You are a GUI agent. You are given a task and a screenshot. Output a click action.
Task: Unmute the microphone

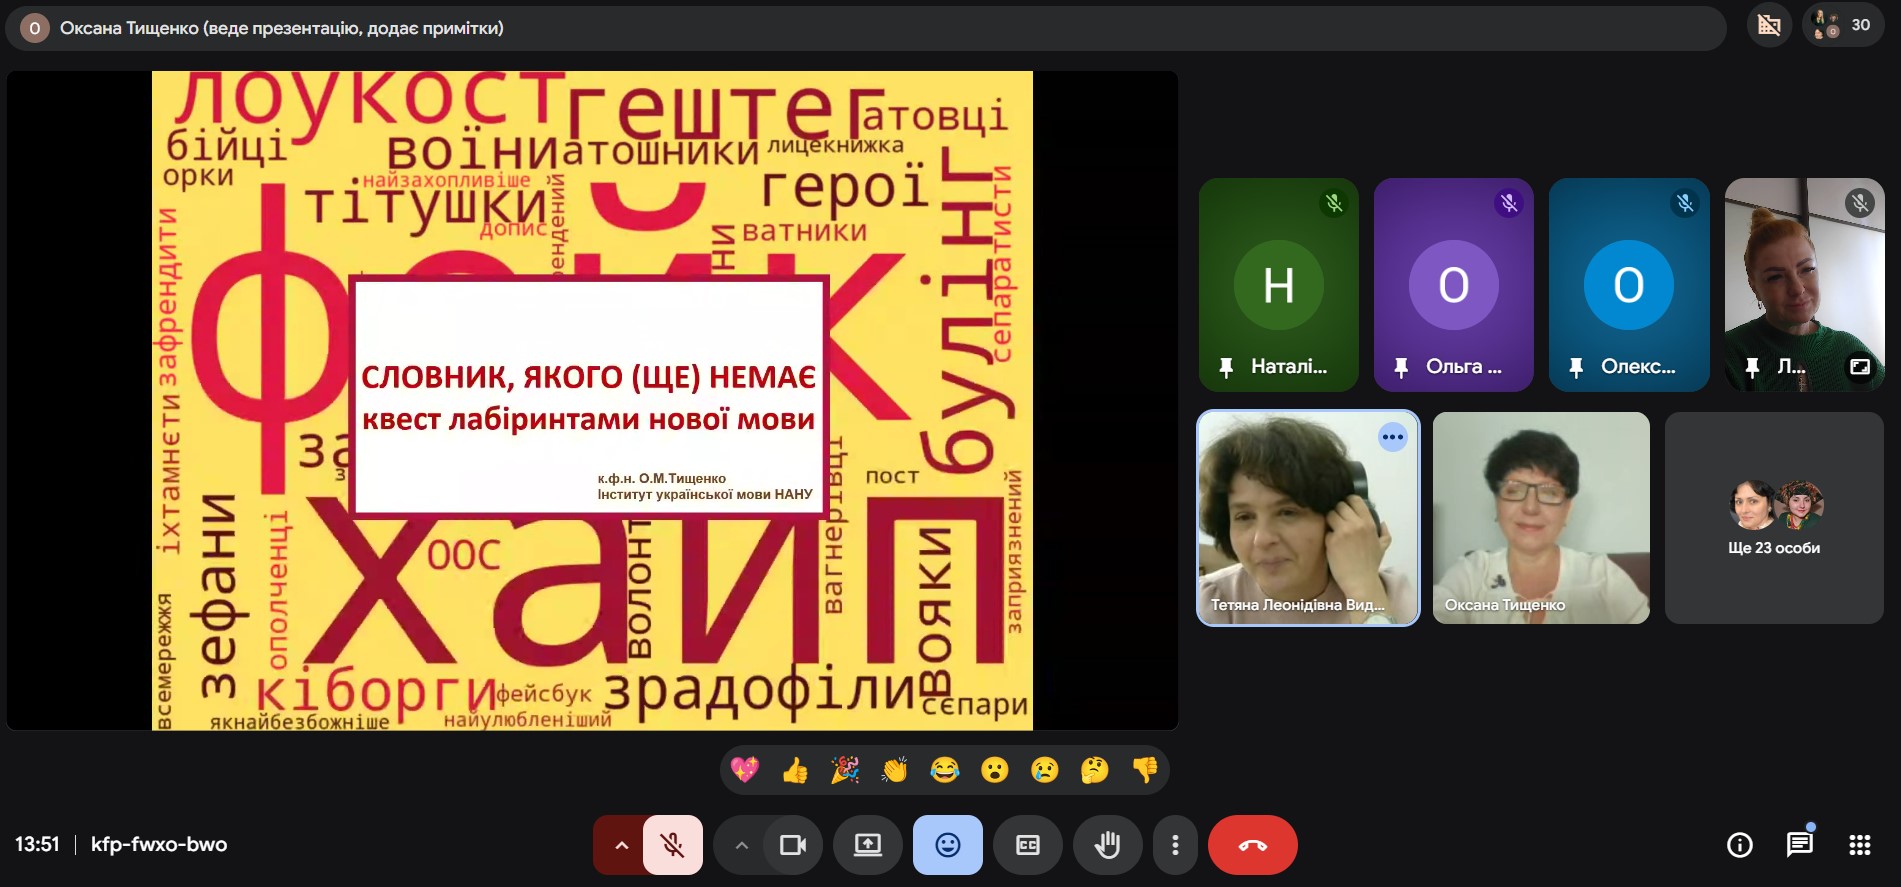(673, 845)
